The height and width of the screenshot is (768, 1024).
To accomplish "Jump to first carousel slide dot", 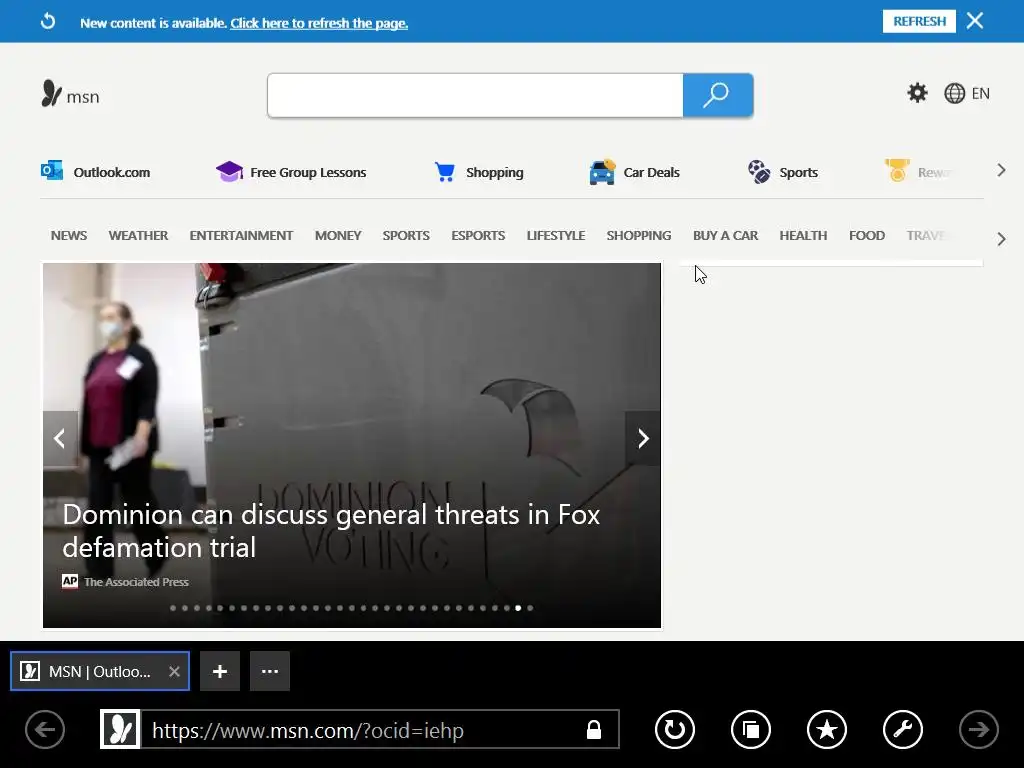I will coord(173,608).
